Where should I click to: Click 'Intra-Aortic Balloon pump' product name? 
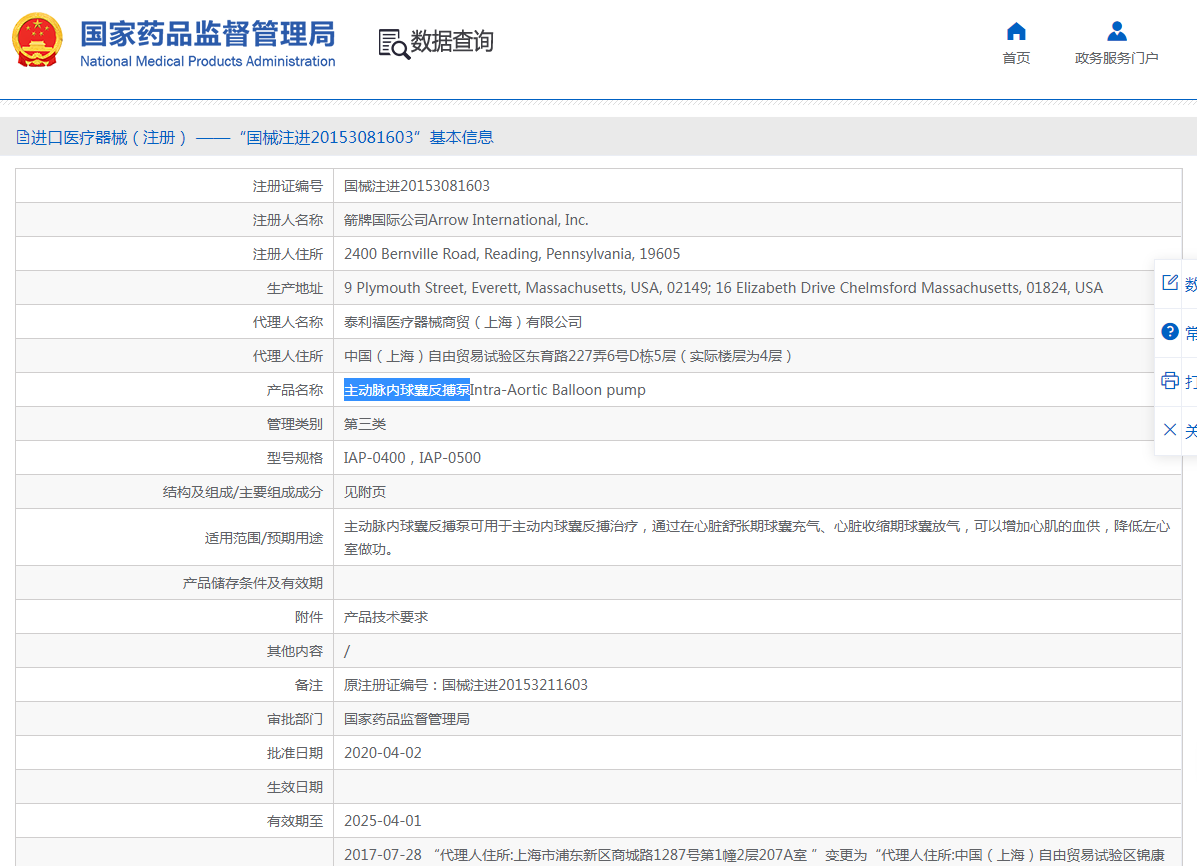tap(557, 390)
